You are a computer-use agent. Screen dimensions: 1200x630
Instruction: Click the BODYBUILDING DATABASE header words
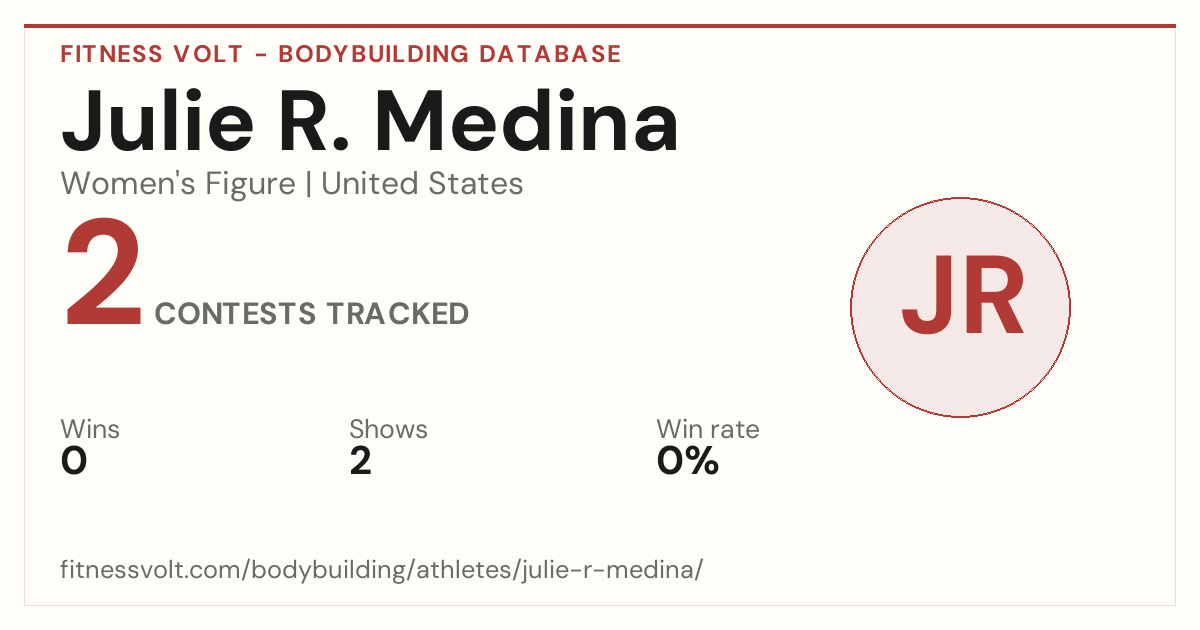(x=450, y=54)
